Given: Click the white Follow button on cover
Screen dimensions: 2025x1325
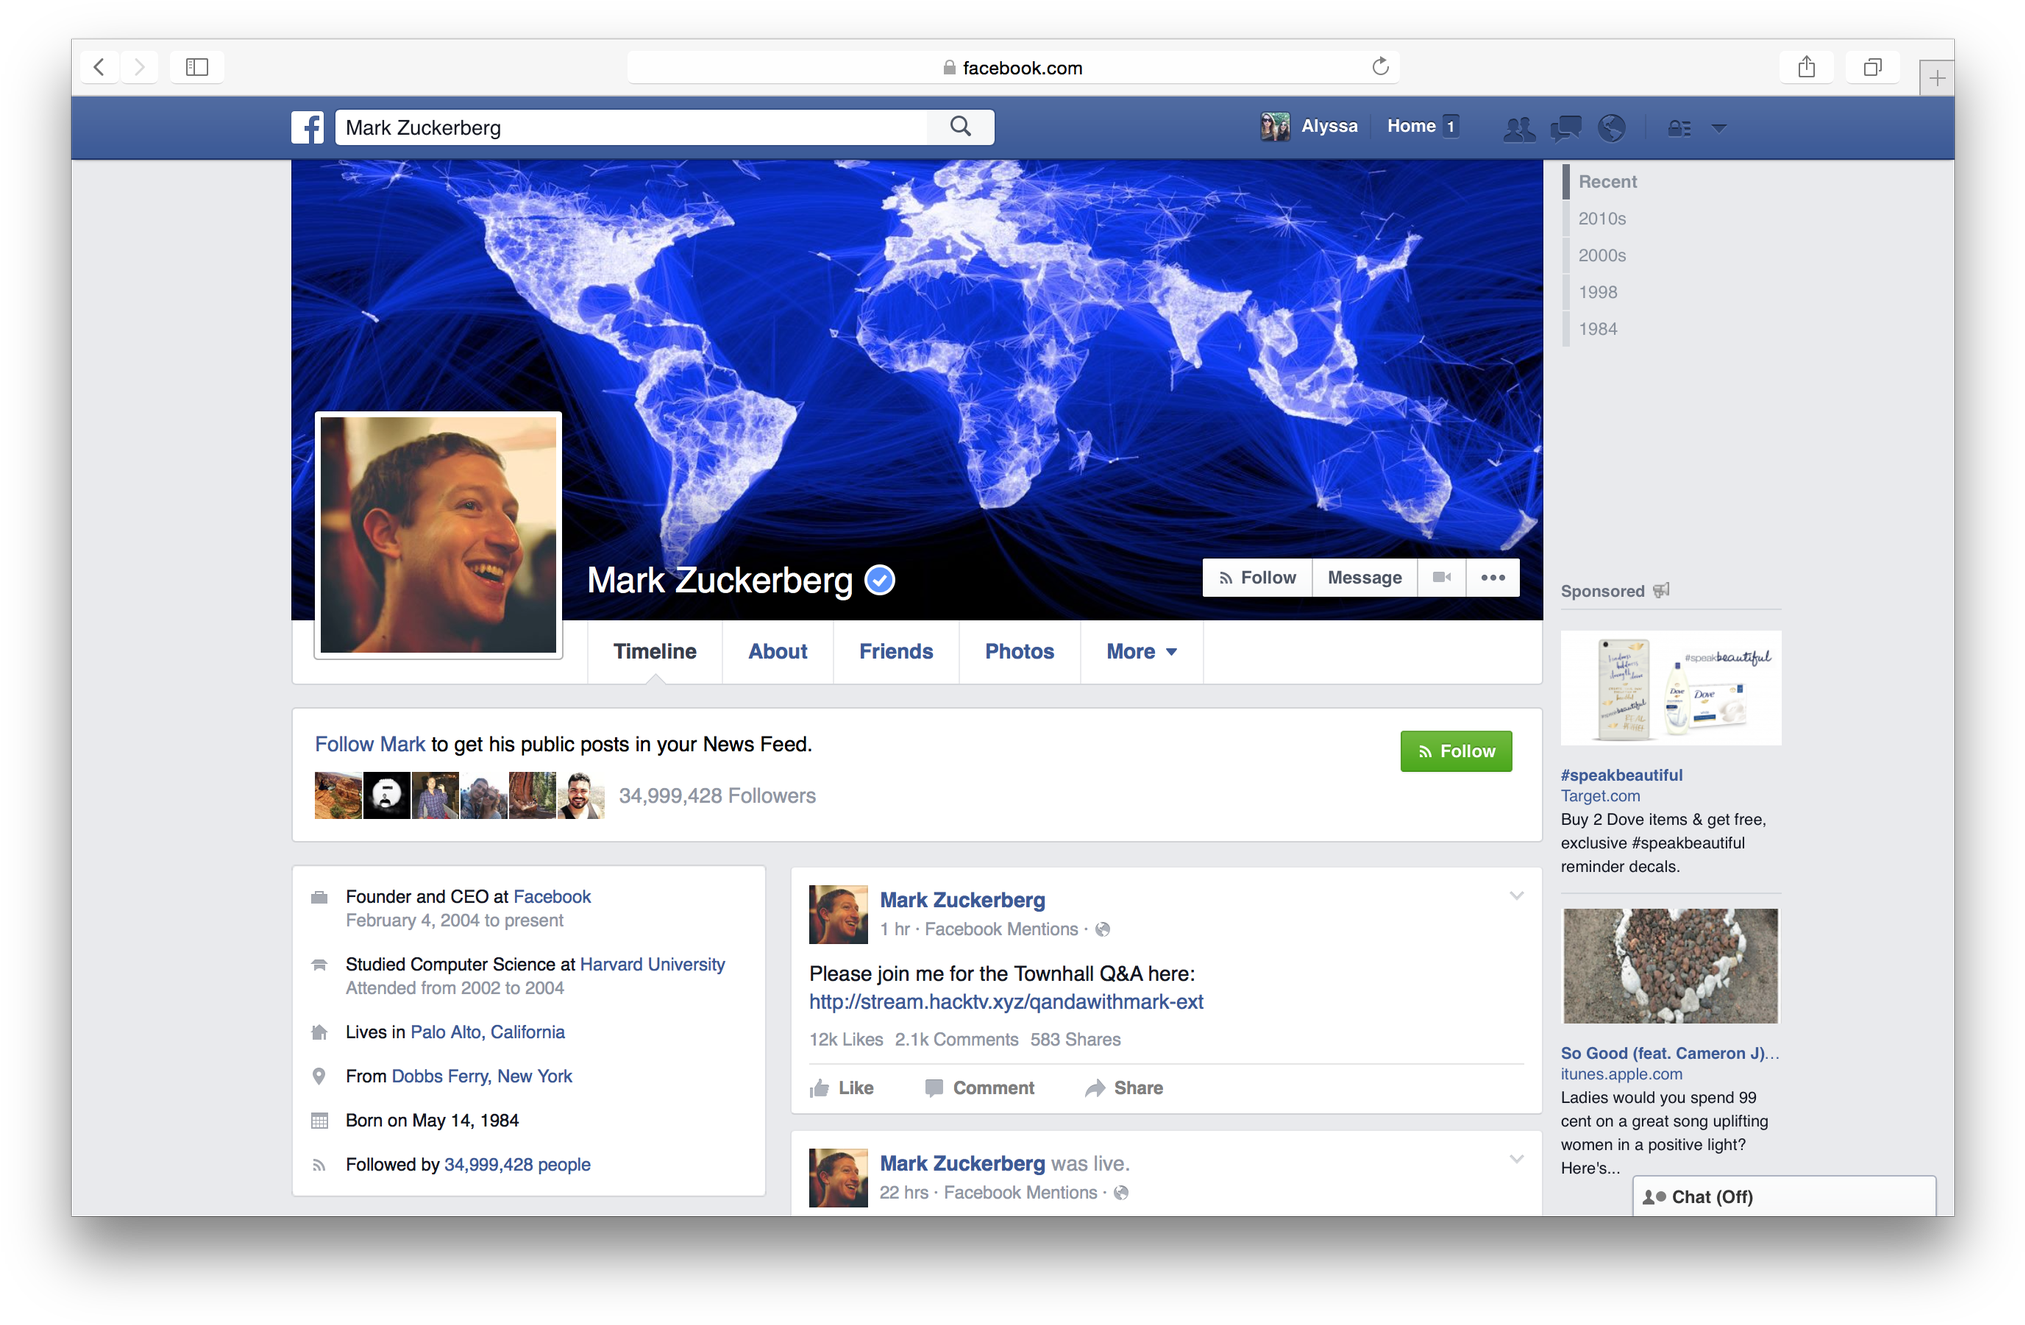Looking at the screenshot, I should pos(1257,578).
